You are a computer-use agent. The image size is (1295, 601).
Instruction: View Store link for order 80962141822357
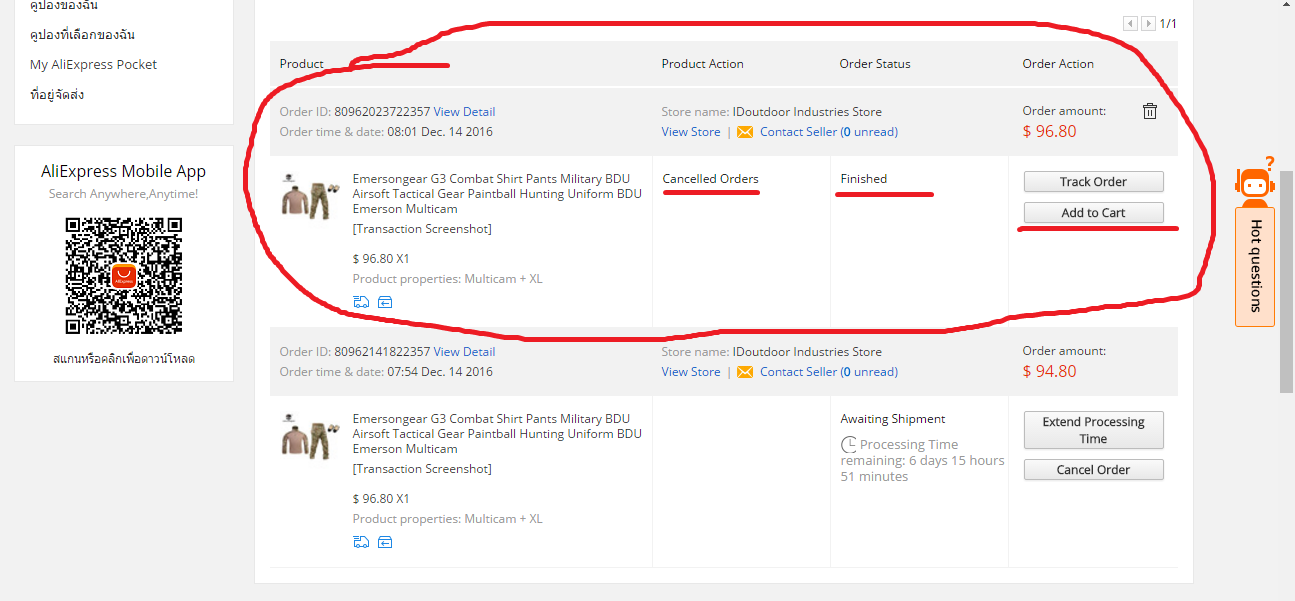tap(691, 372)
